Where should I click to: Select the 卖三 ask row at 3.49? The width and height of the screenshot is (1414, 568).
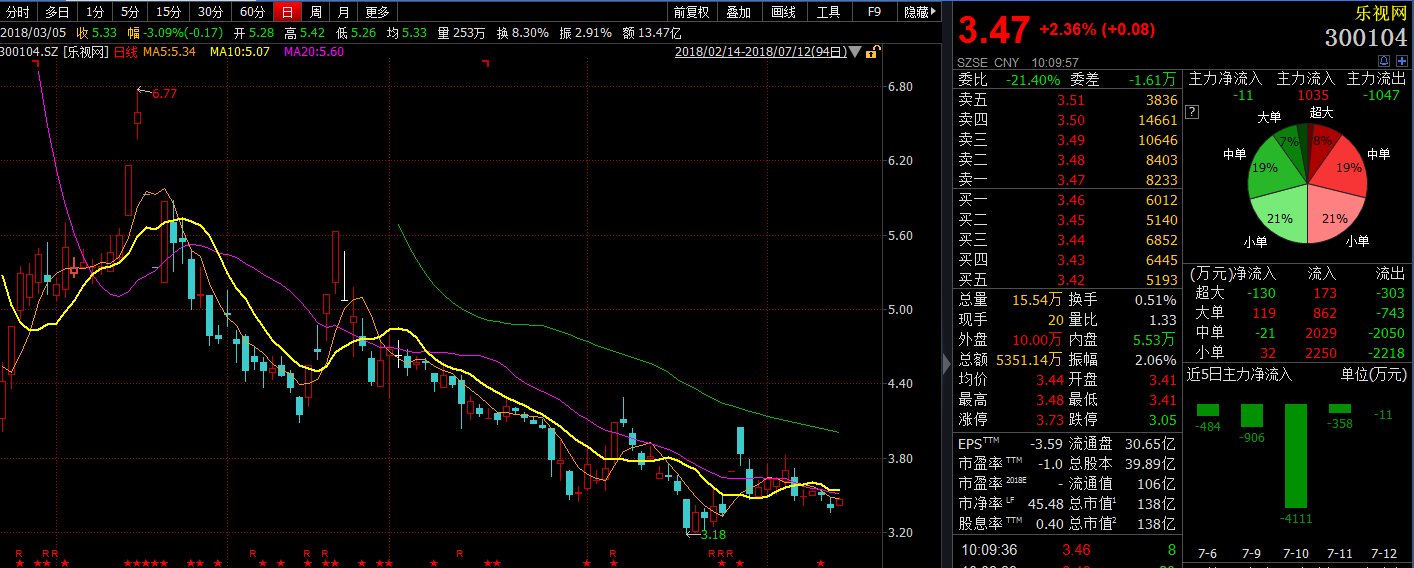tap(1068, 140)
